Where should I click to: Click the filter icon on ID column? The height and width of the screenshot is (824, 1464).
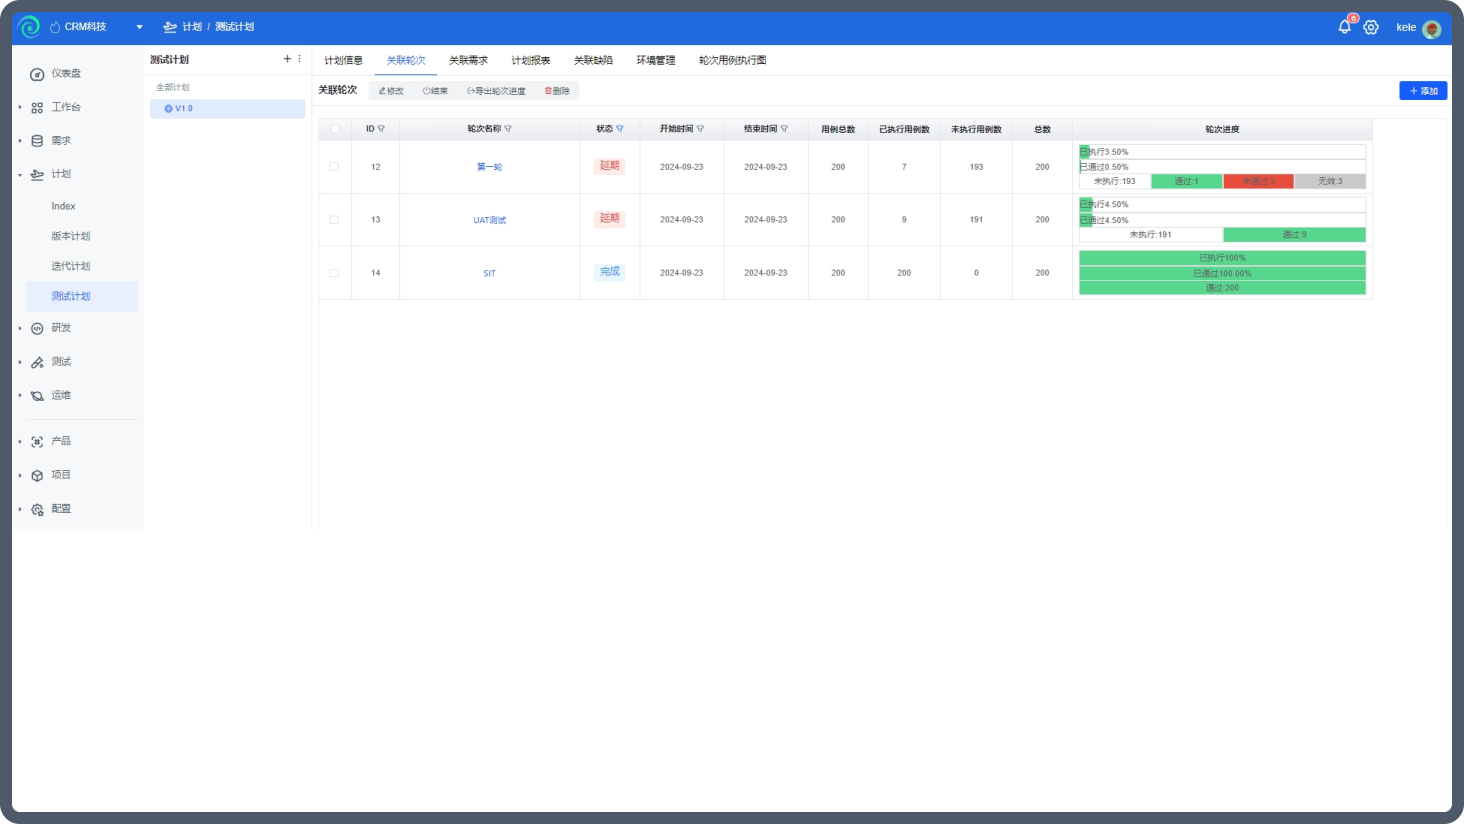click(x=381, y=129)
